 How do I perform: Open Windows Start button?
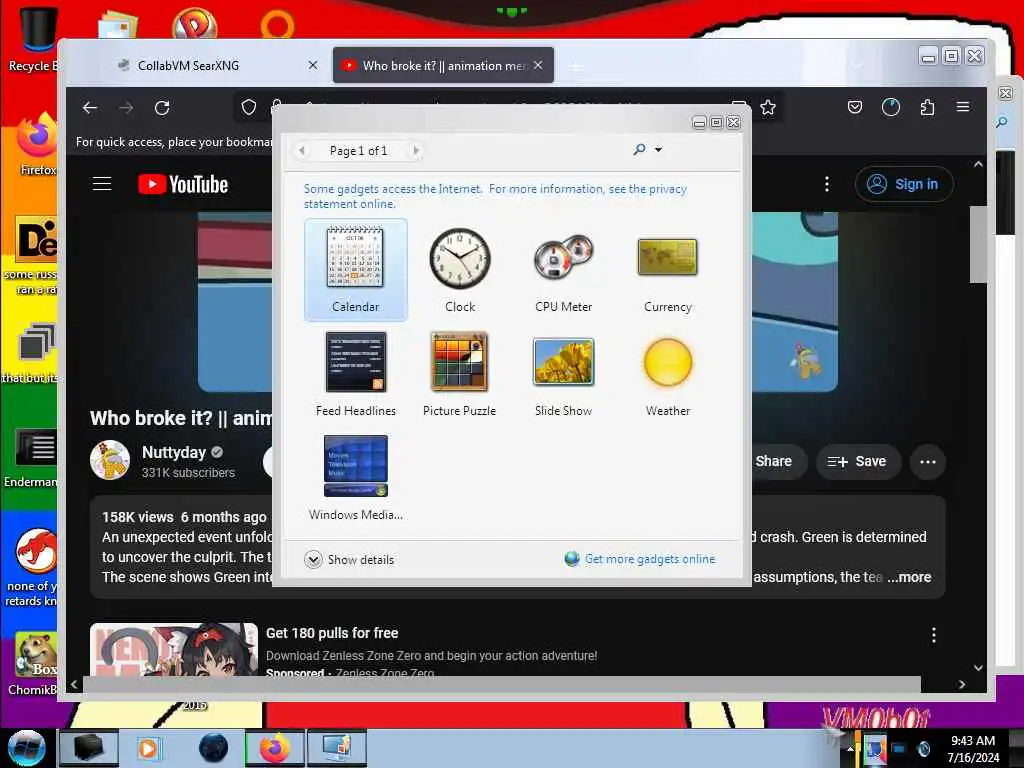pyautogui.click(x=27, y=748)
